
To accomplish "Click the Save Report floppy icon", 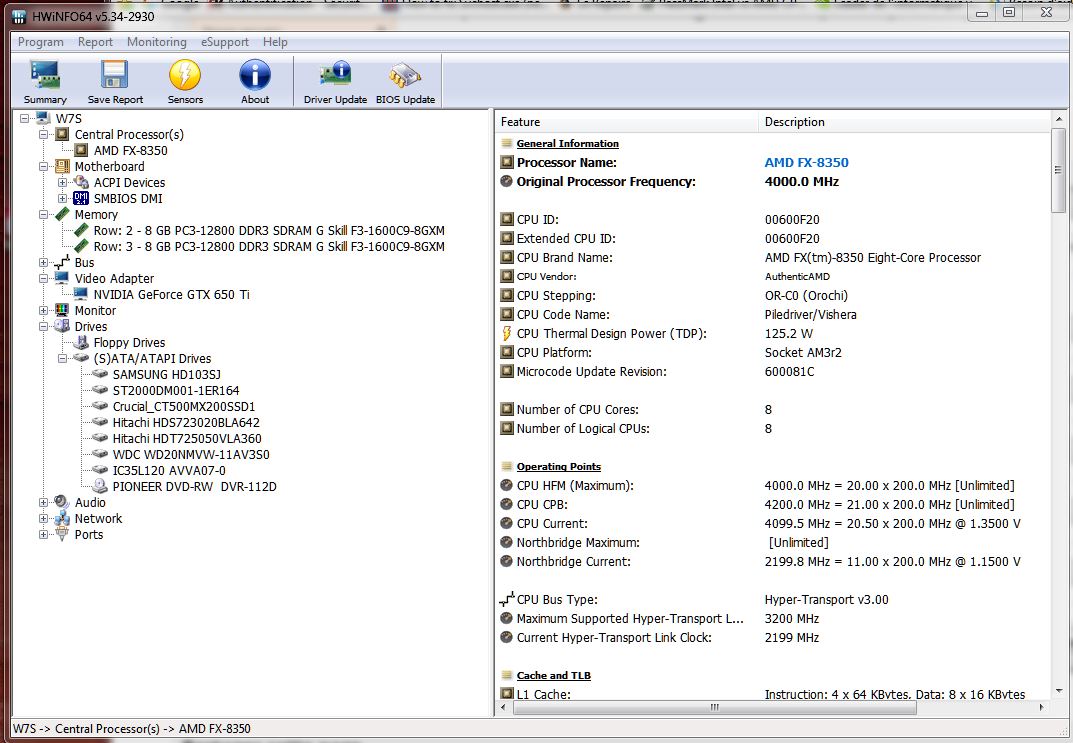I will [115, 81].
